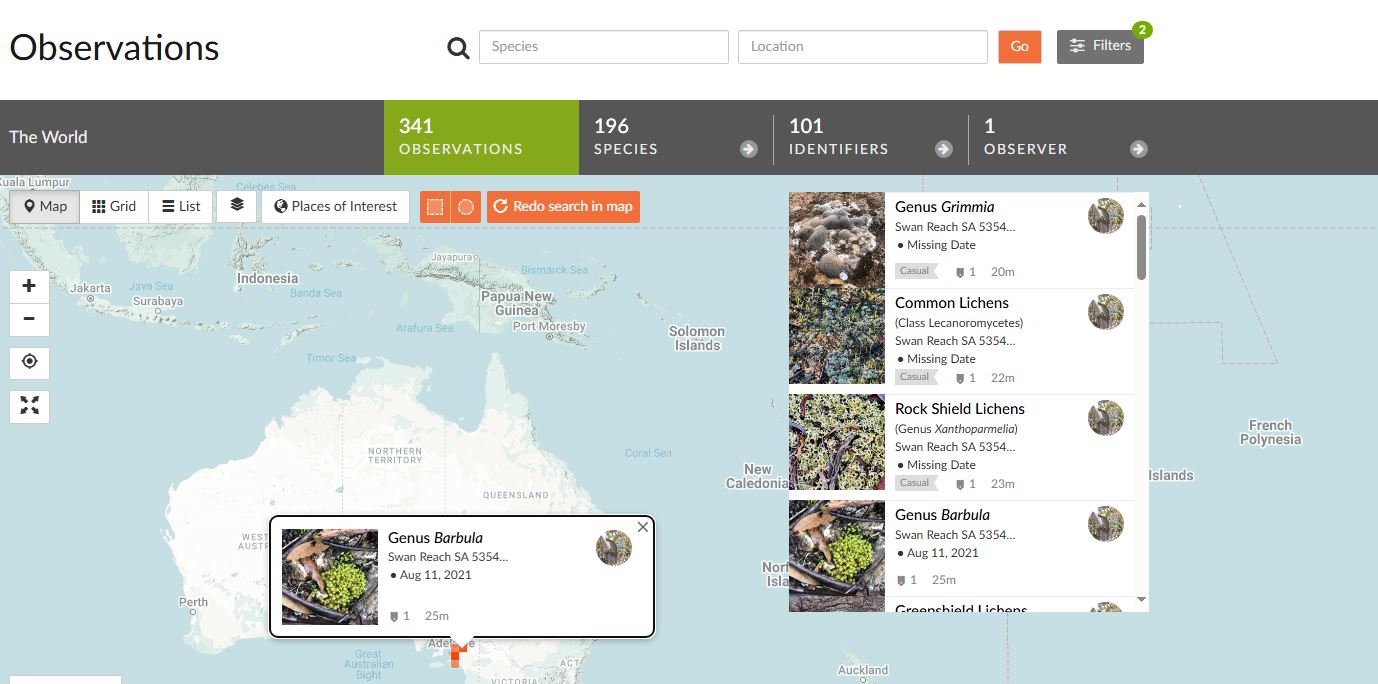Click the results list scrollbar up arrow
Viewport: 1378px width, 684px height.
[1141, 204]
